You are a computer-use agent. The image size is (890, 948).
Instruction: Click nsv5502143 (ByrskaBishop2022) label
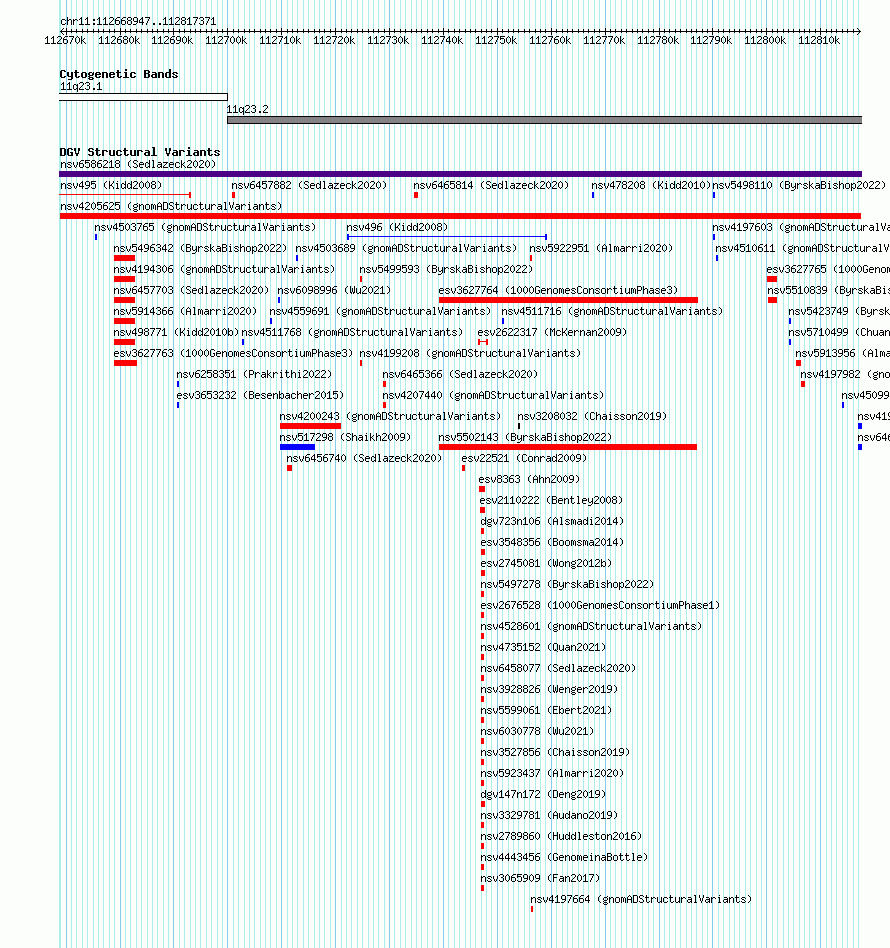click(x=525, y=438)
